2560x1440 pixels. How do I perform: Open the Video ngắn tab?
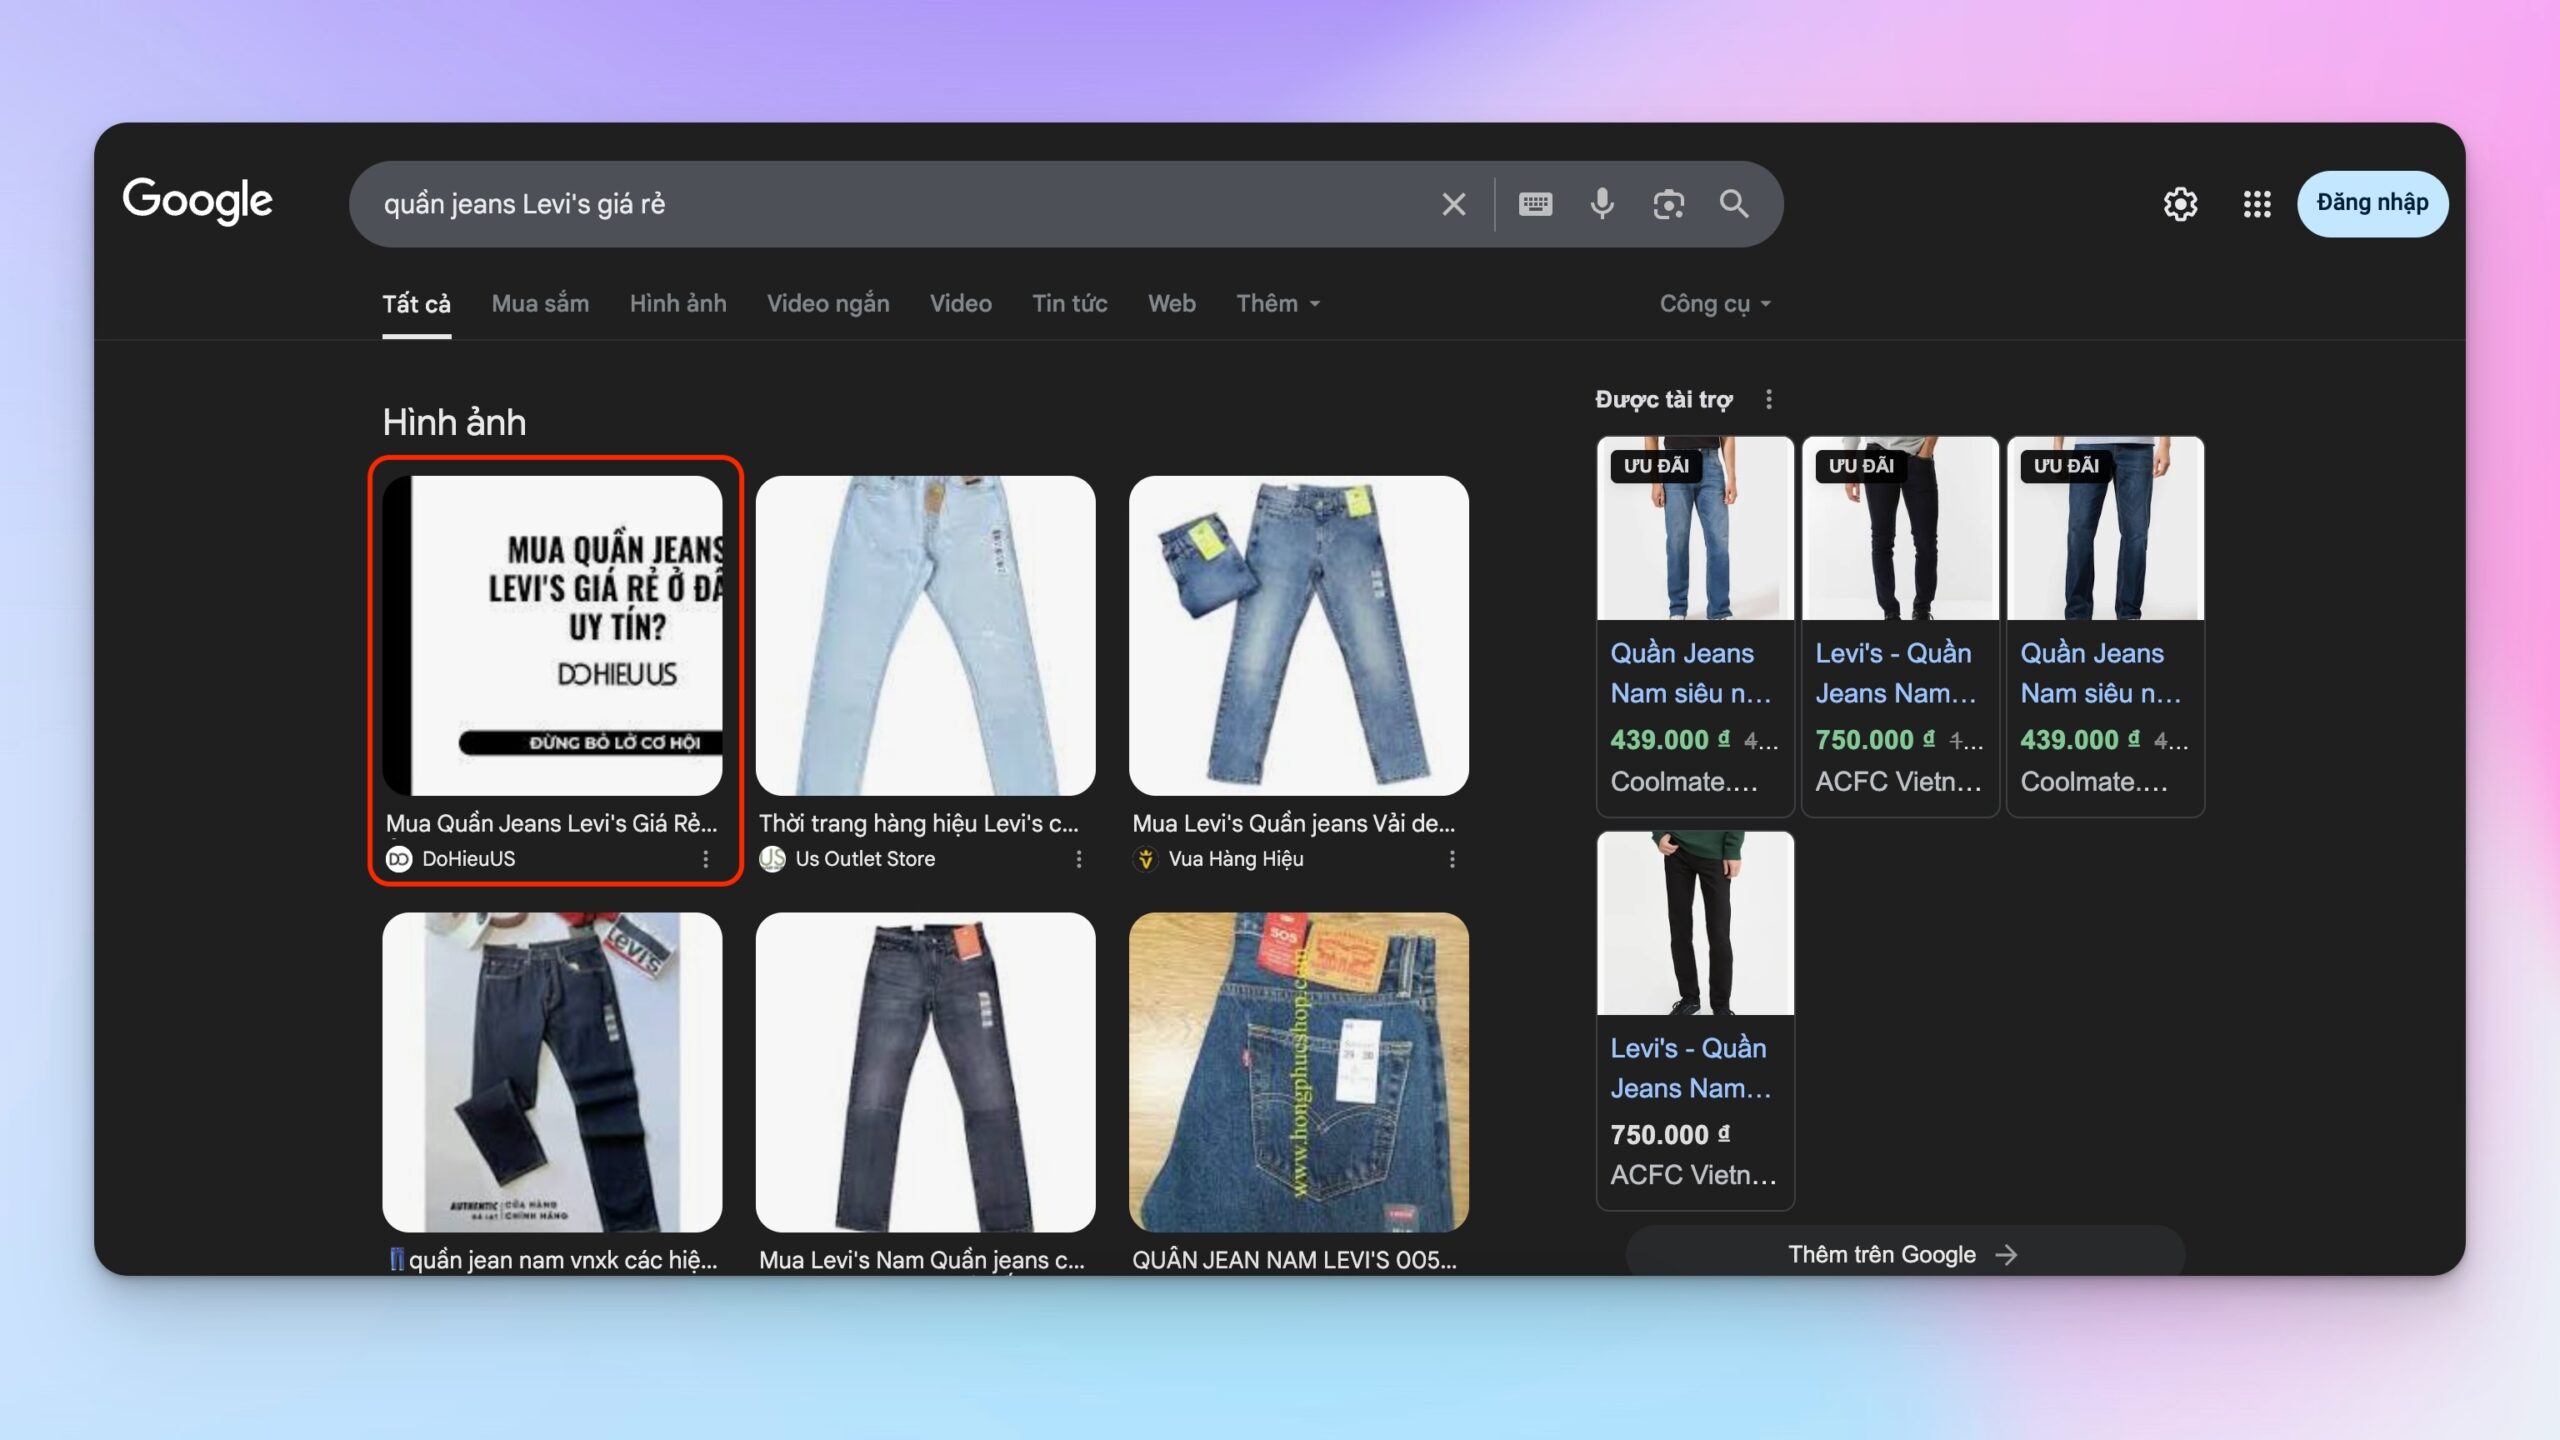[x=828, y=304]
